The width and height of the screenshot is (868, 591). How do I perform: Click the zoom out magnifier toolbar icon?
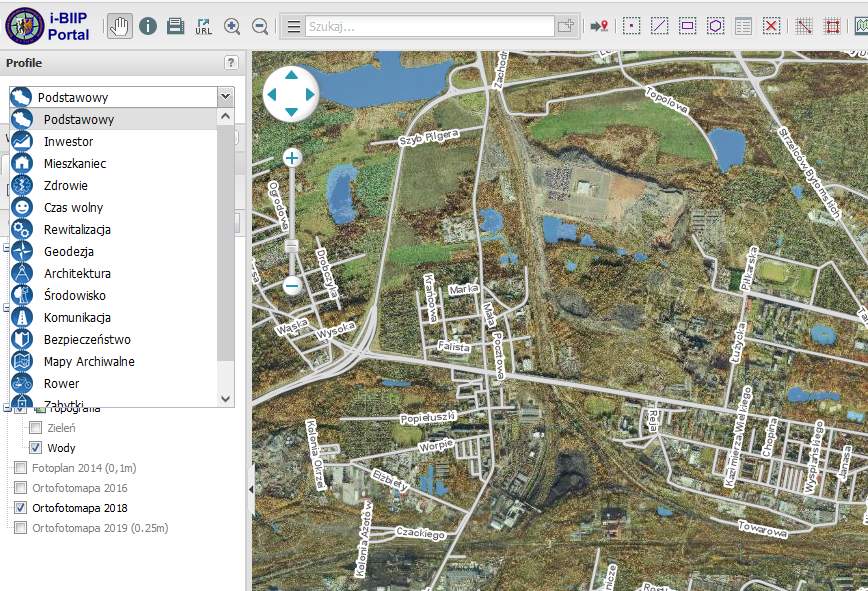(260, 26)
